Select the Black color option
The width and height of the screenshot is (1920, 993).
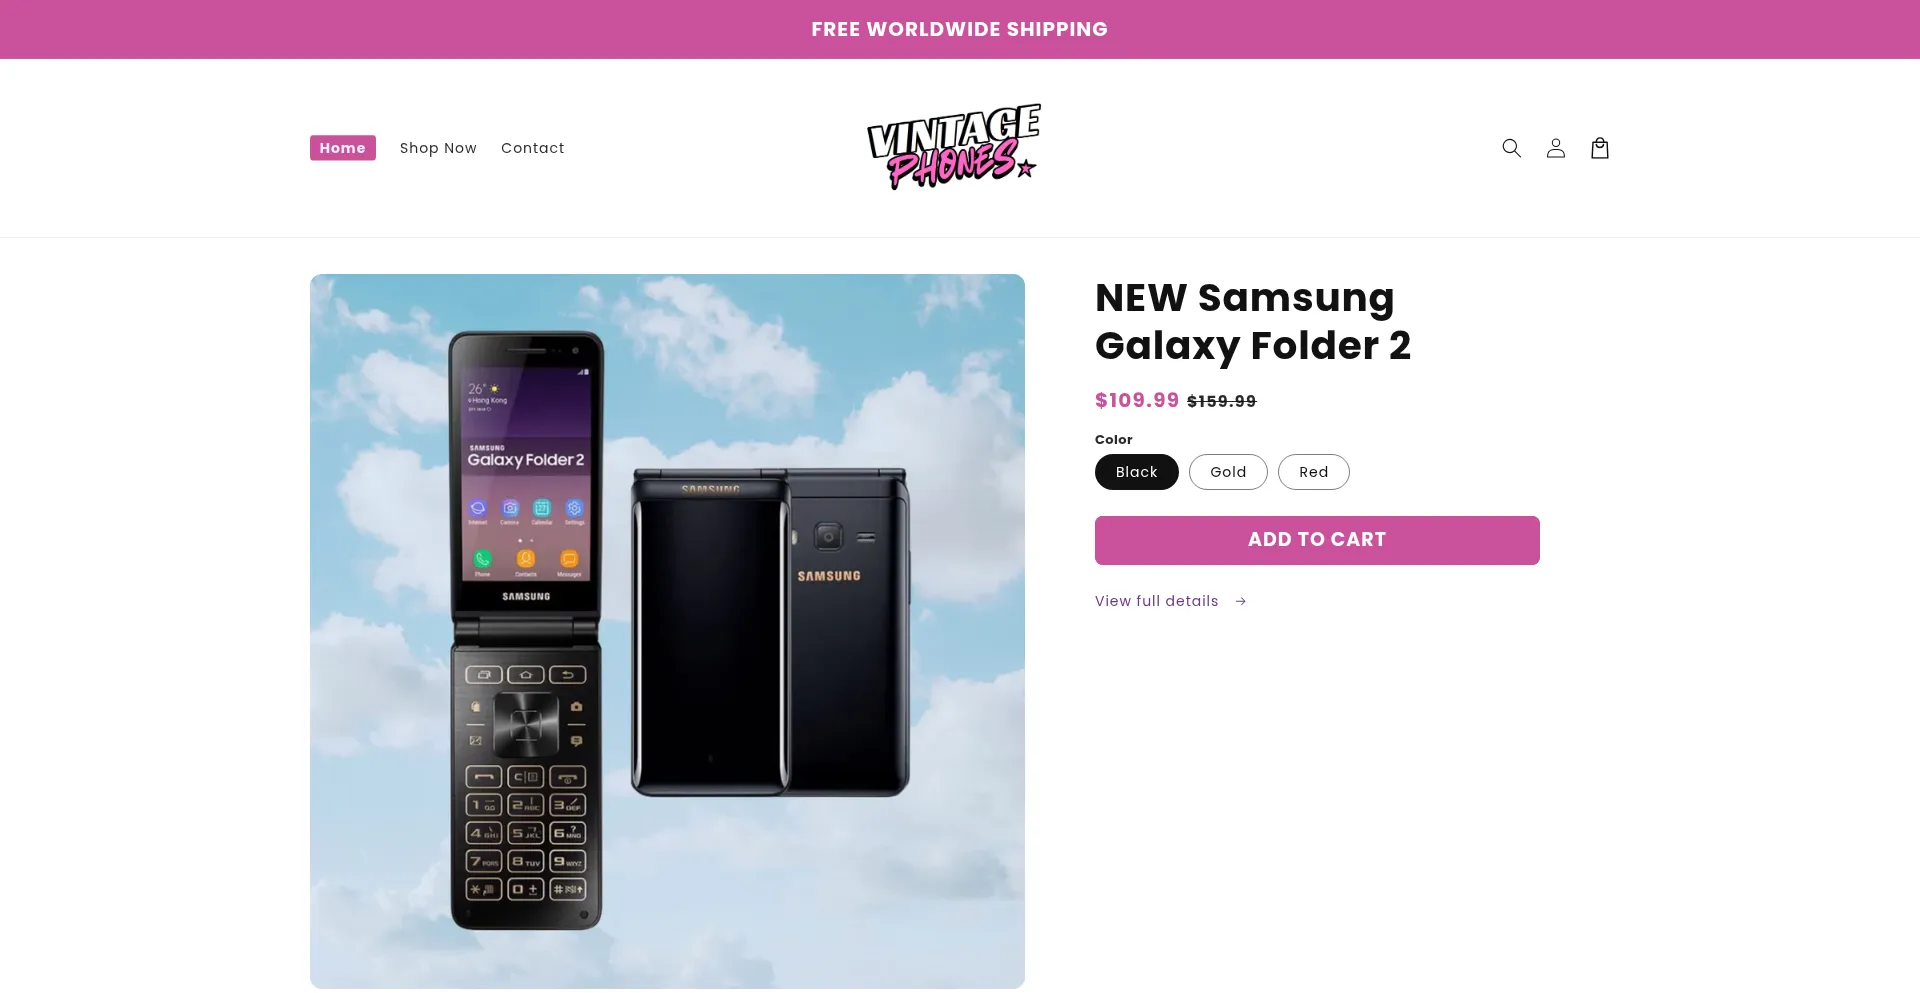tap(1136, 472)
